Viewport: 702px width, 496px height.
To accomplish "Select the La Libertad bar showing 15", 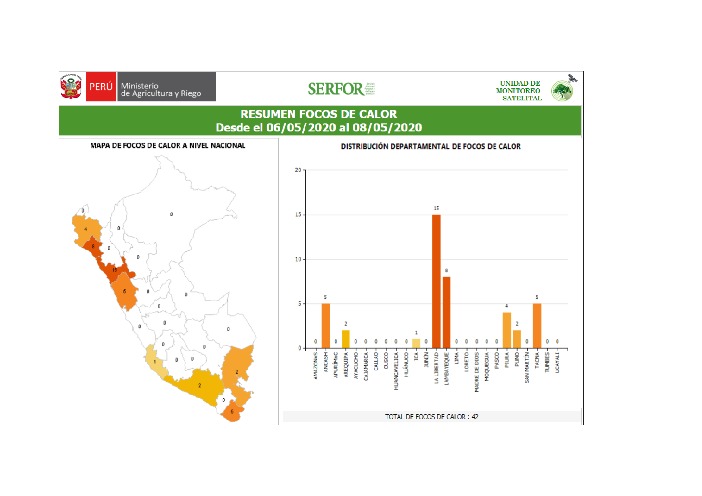I will (436, 281).
